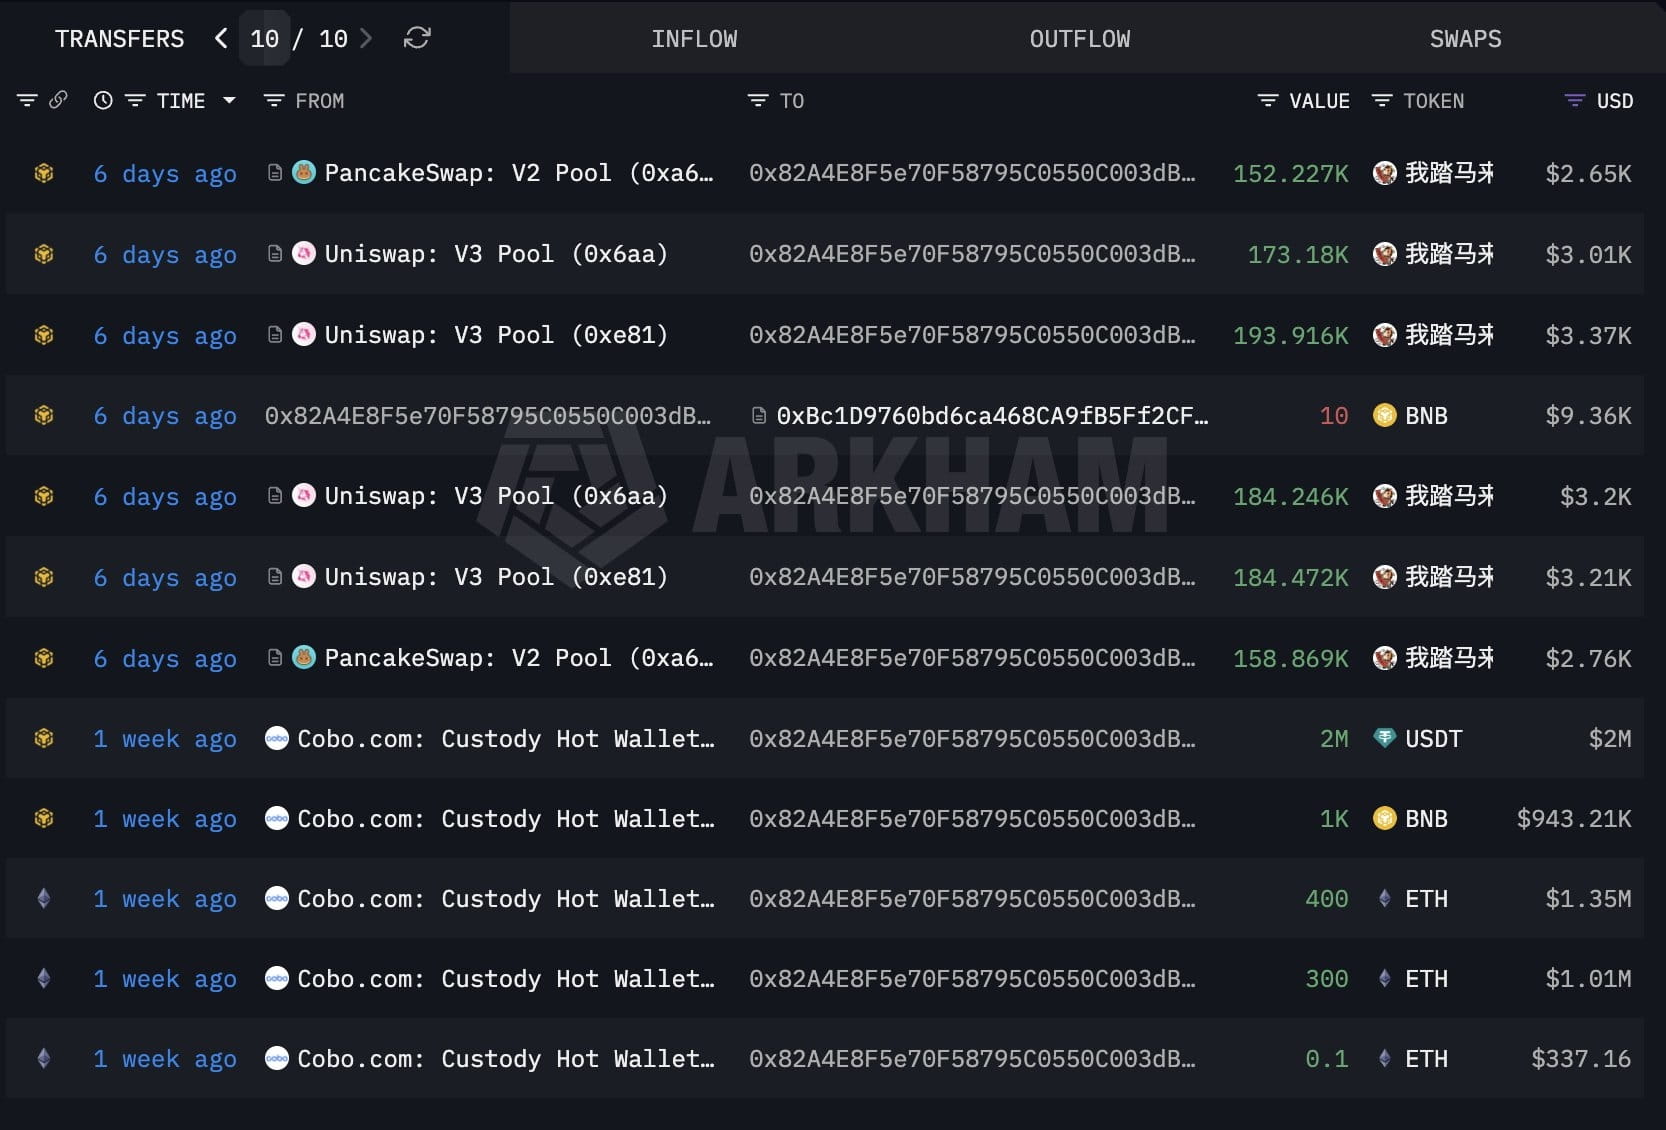This screenshot has width=1666, height=1130.
Task: Click USDT token icon
Action: pos(1385,738)
